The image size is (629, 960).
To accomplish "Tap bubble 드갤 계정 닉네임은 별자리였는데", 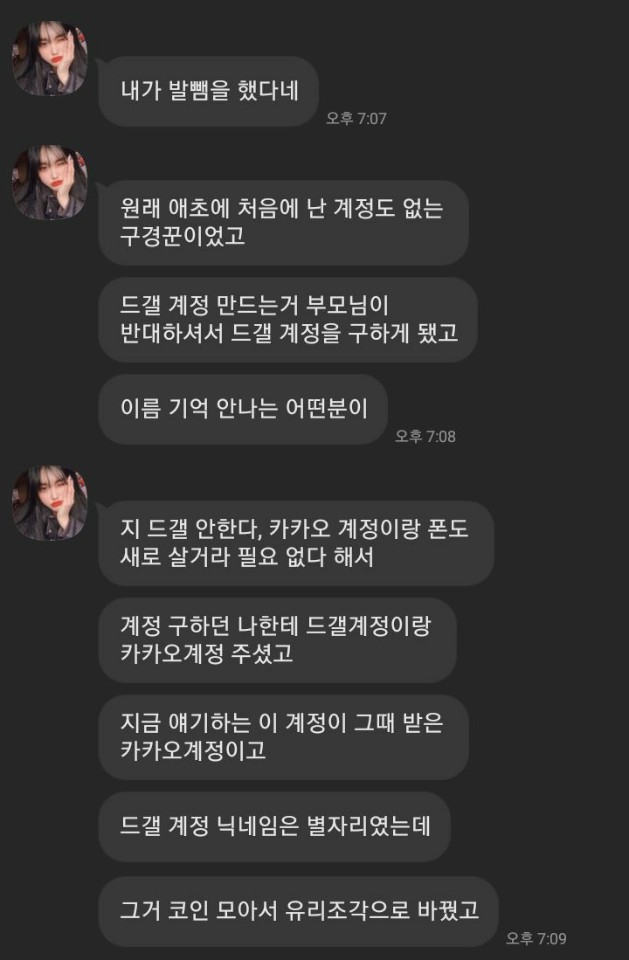I will pyautogui.click(x=274, y=827).
